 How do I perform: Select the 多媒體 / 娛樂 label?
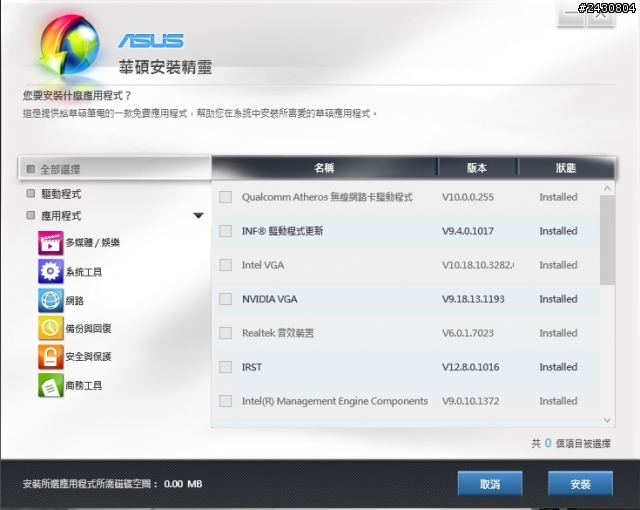(93, 243)
